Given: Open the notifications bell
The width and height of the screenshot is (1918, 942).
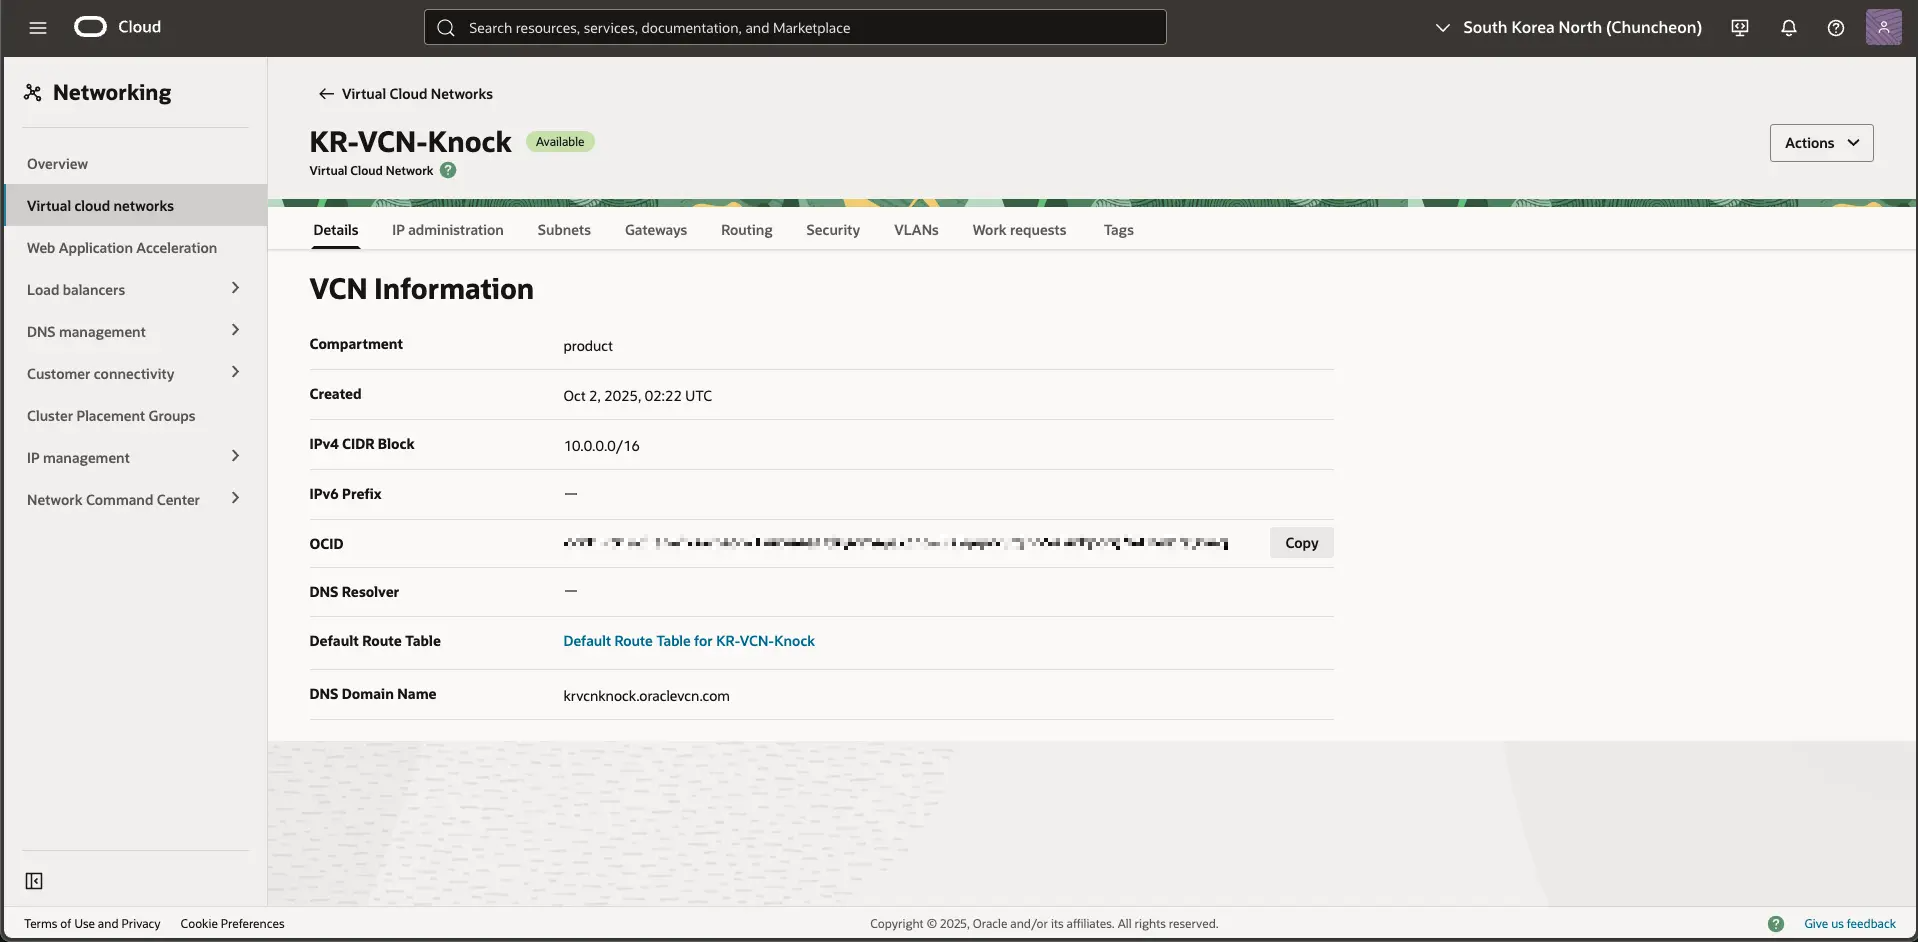Looking at the screenshot, I should pyautogui.click(x=1789, y=28).
